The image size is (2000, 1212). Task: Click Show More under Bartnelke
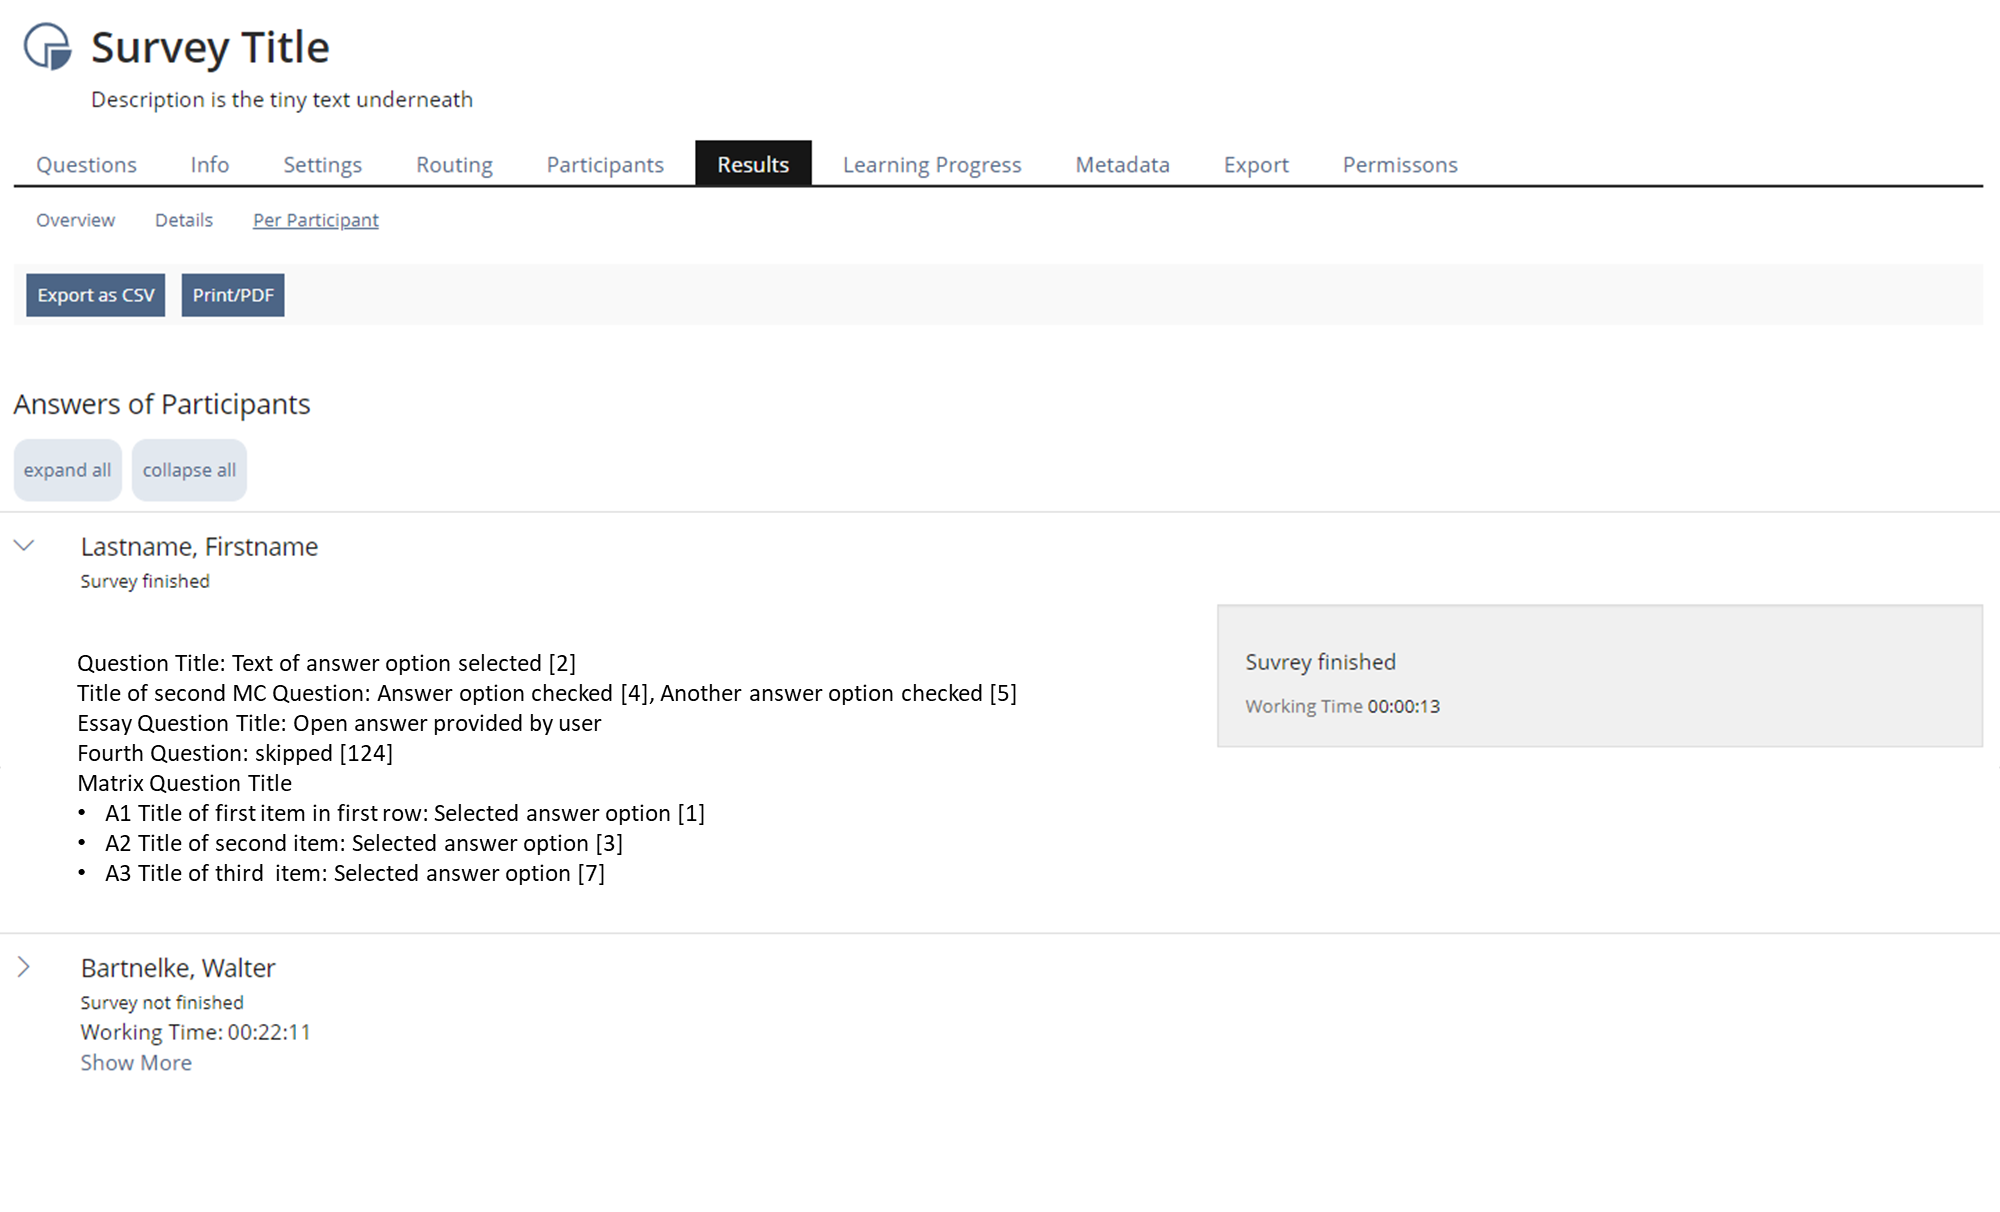tap(136, 1063)
